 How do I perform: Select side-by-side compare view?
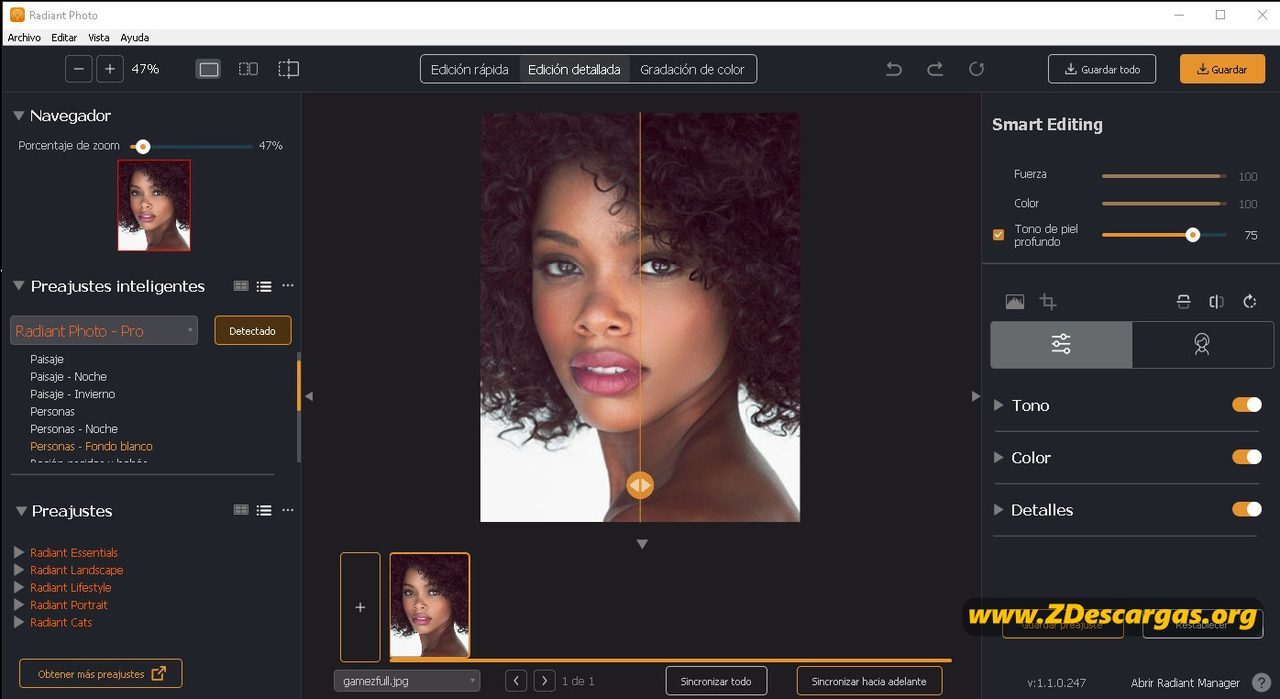pos(248,69)
